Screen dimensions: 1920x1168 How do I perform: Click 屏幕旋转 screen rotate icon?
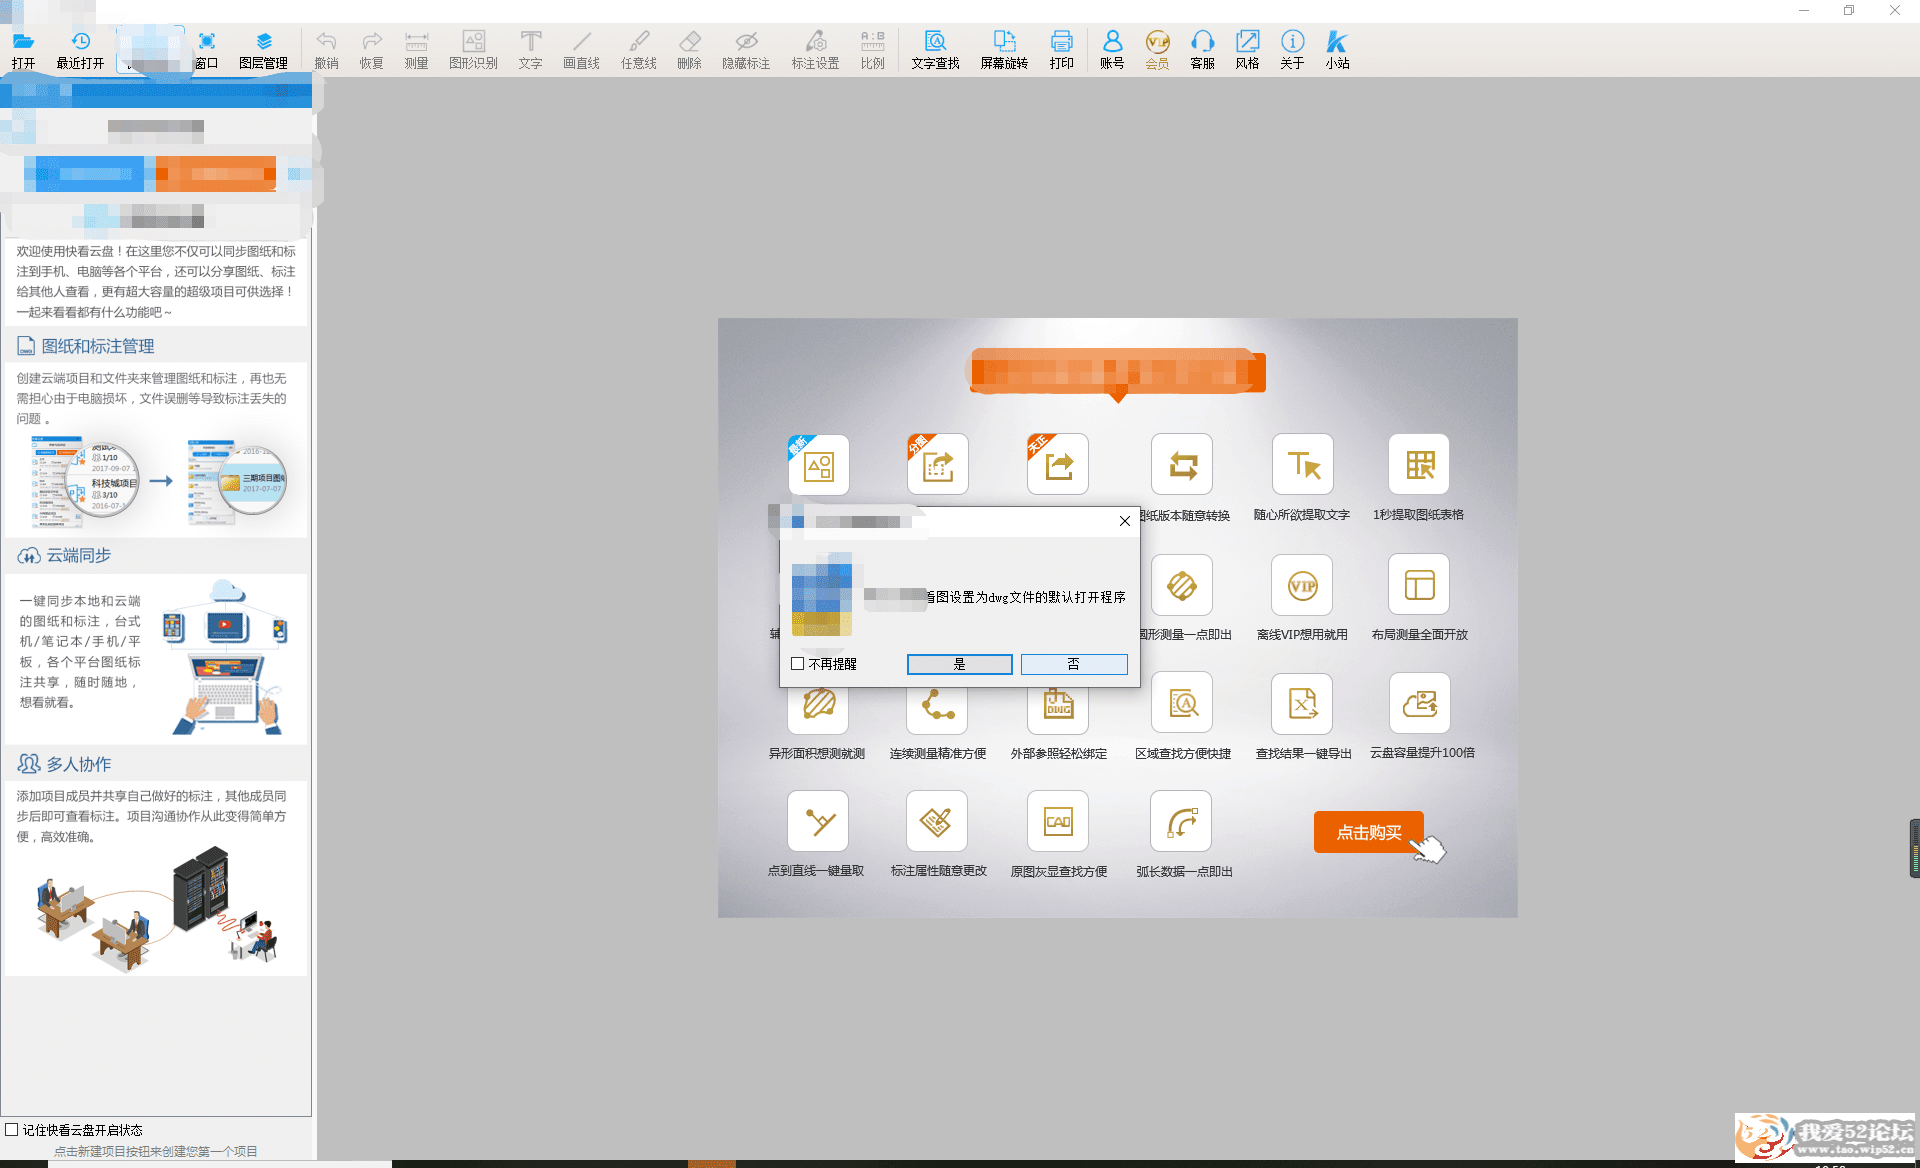(1004, 50)
